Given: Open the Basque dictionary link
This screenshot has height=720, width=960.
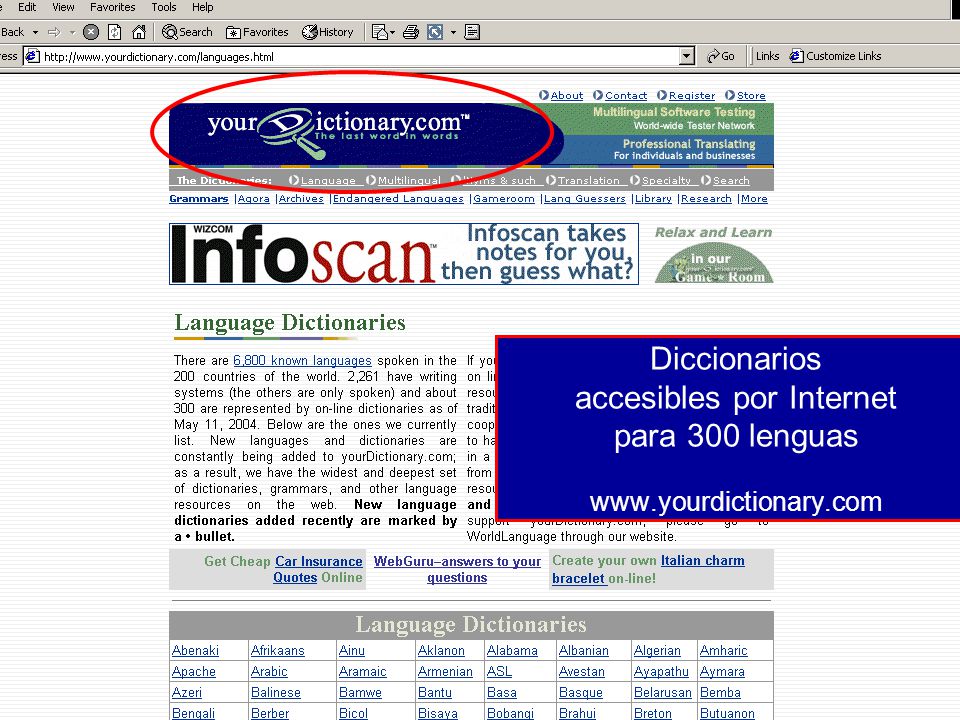Looking at the screenshot, I should pyautogui.click(x=580, y=692).
